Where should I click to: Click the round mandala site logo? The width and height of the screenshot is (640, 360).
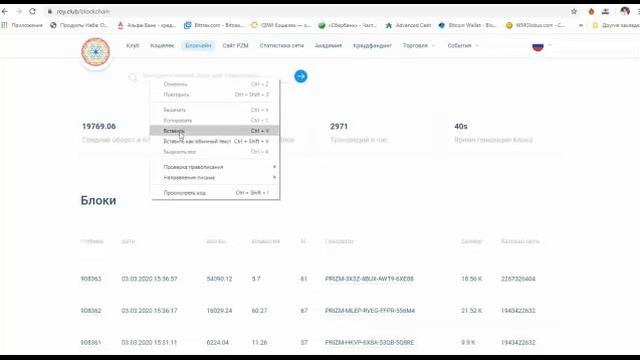(96, 52)
